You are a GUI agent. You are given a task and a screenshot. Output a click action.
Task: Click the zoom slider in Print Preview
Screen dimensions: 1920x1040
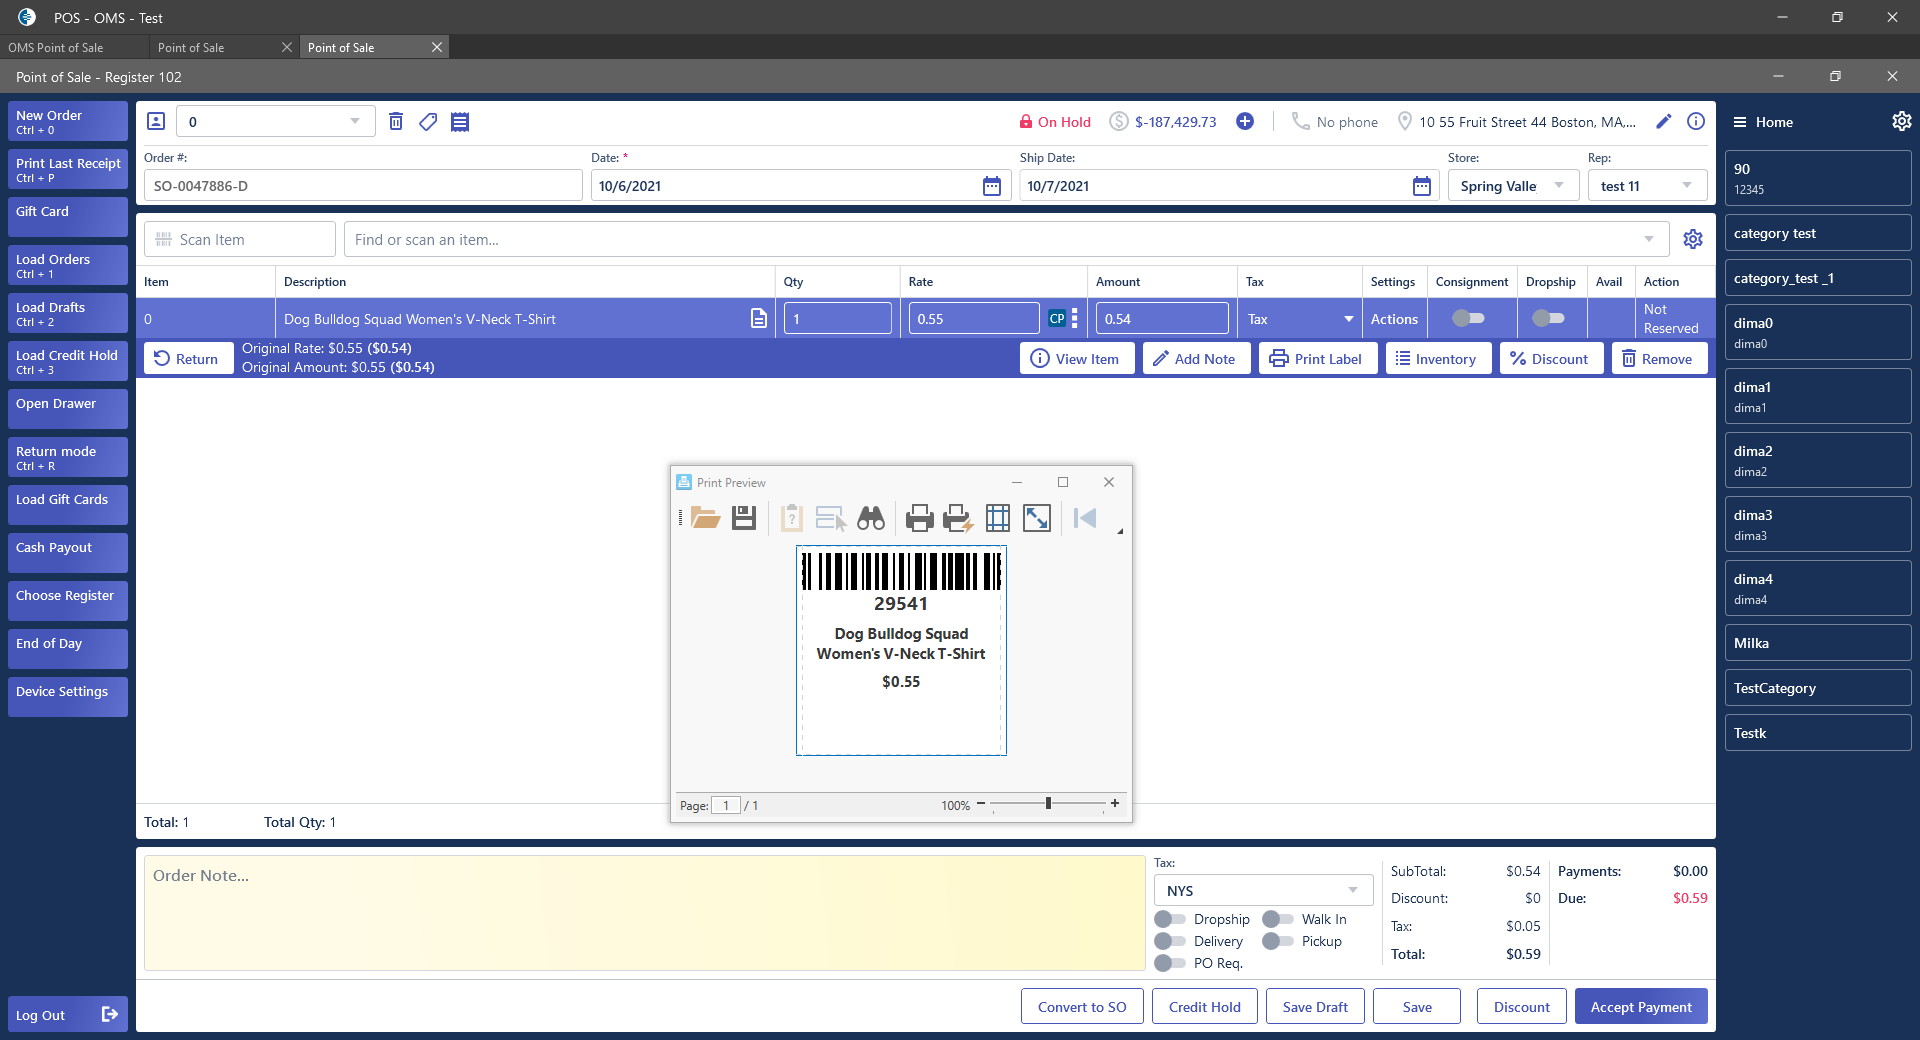pos(1048,804)
